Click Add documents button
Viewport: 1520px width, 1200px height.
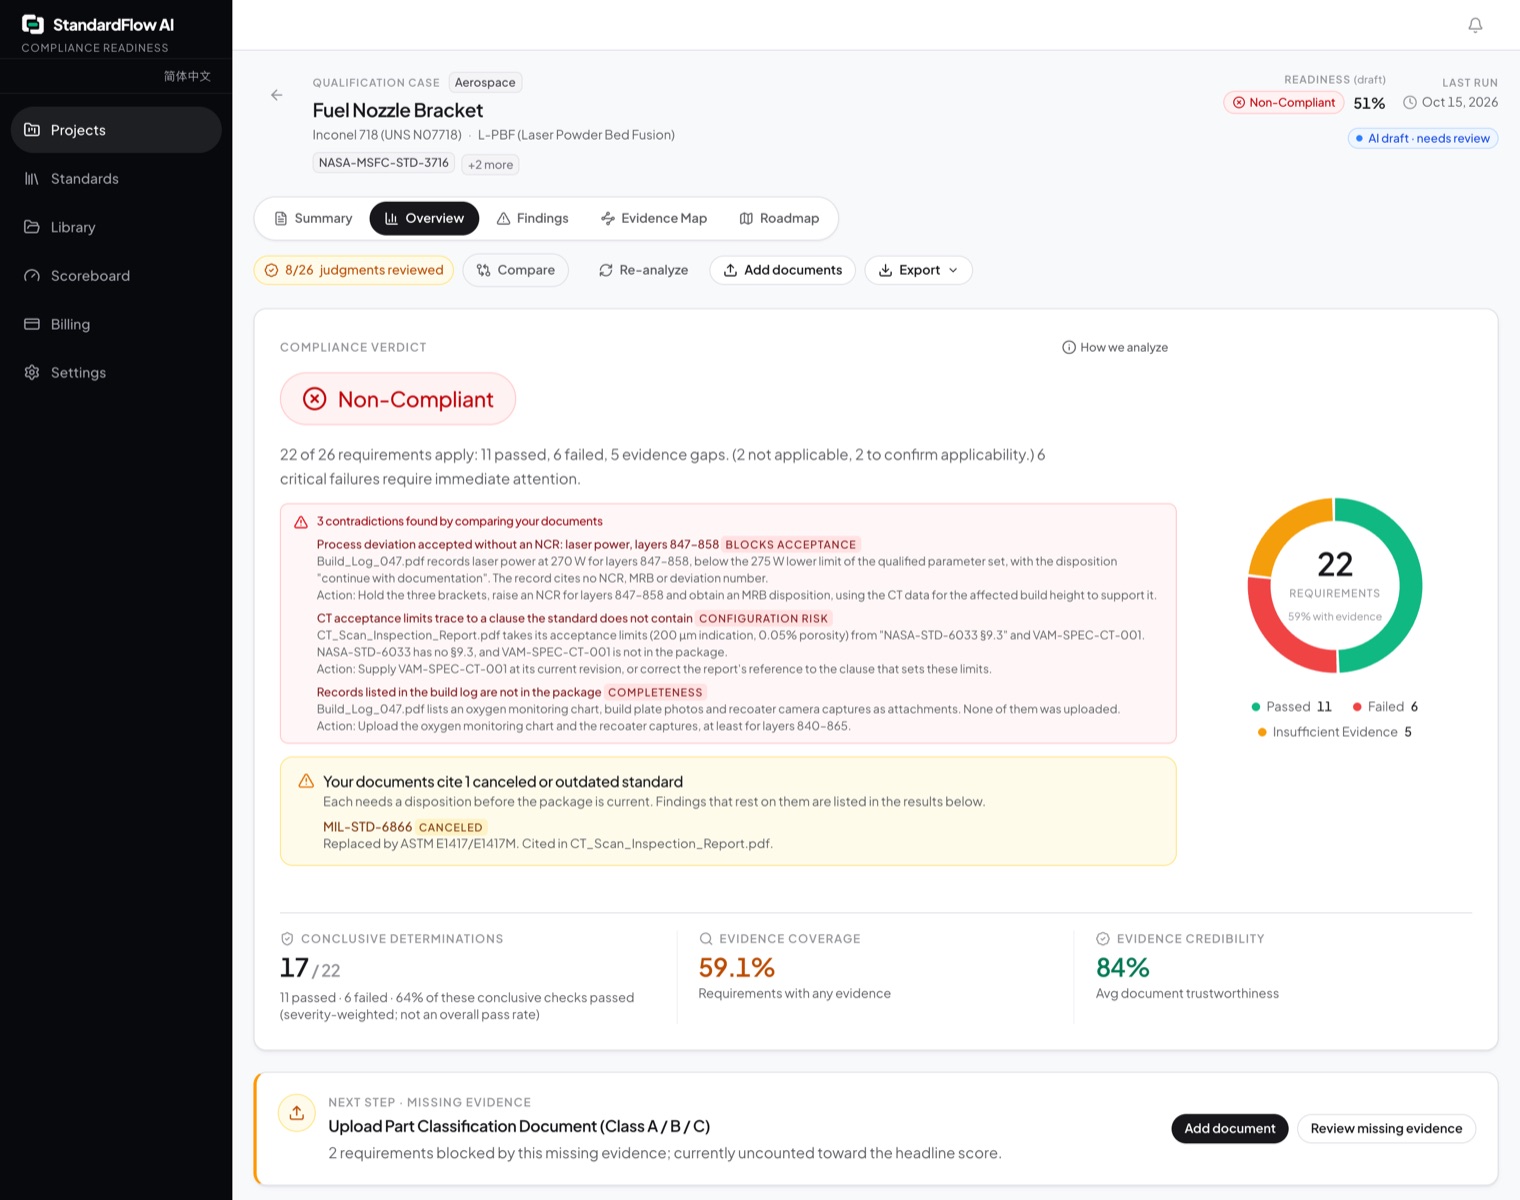[783, 270]
